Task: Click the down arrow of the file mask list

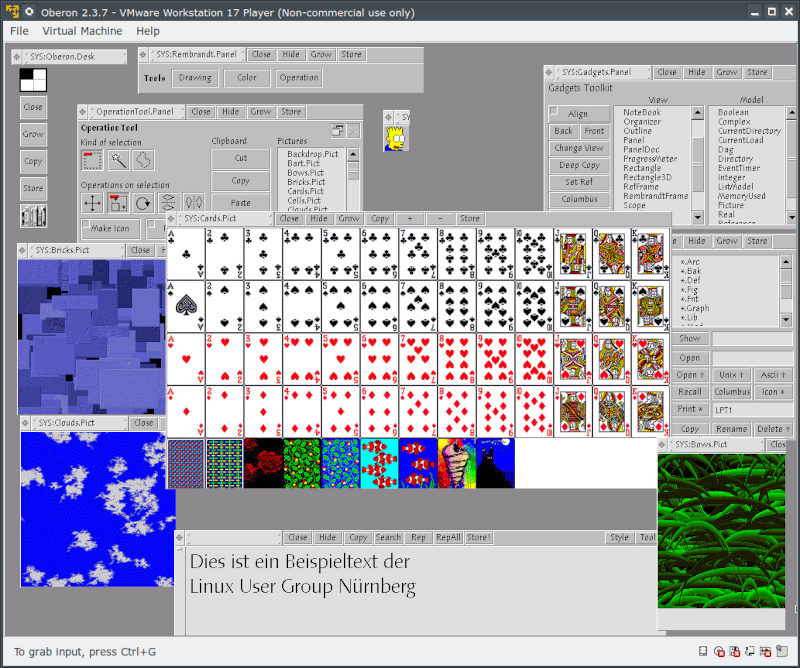Action: [x=786, y=320]
